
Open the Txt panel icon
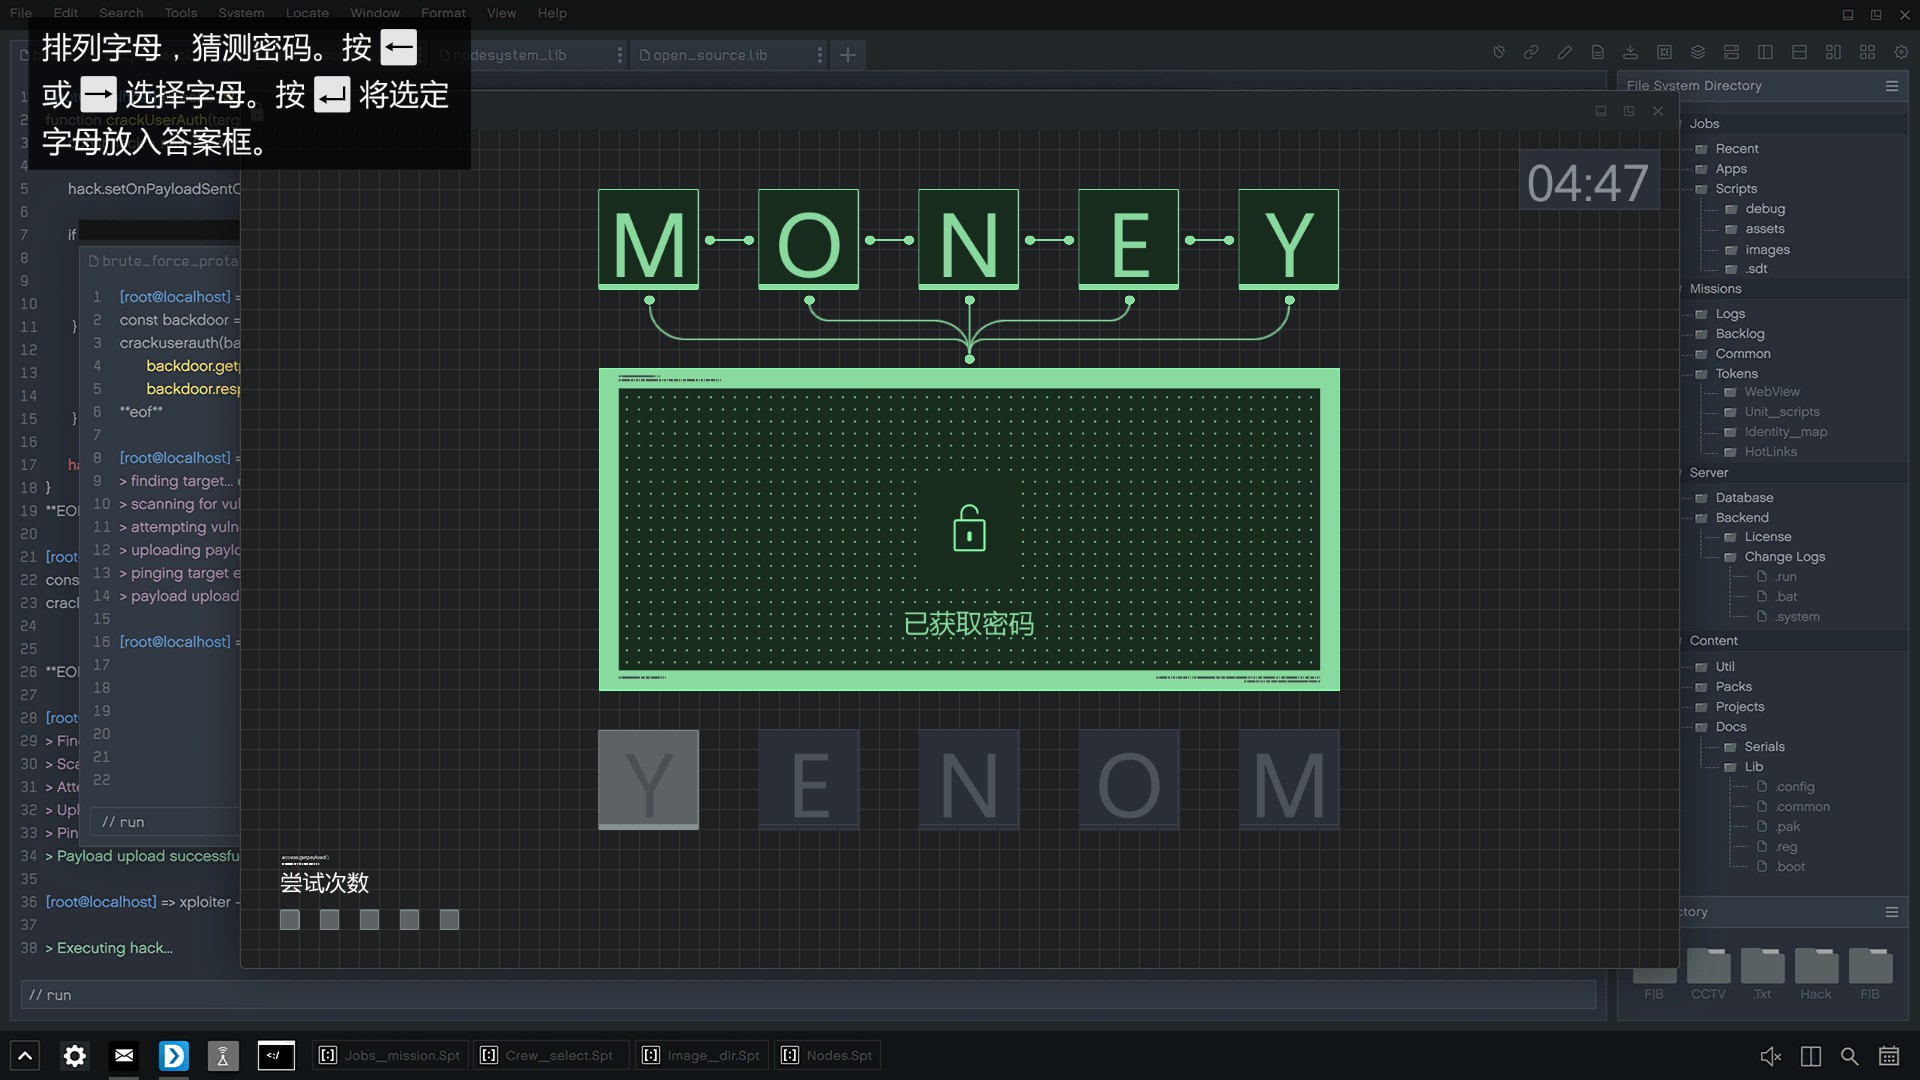point(1763,967)
